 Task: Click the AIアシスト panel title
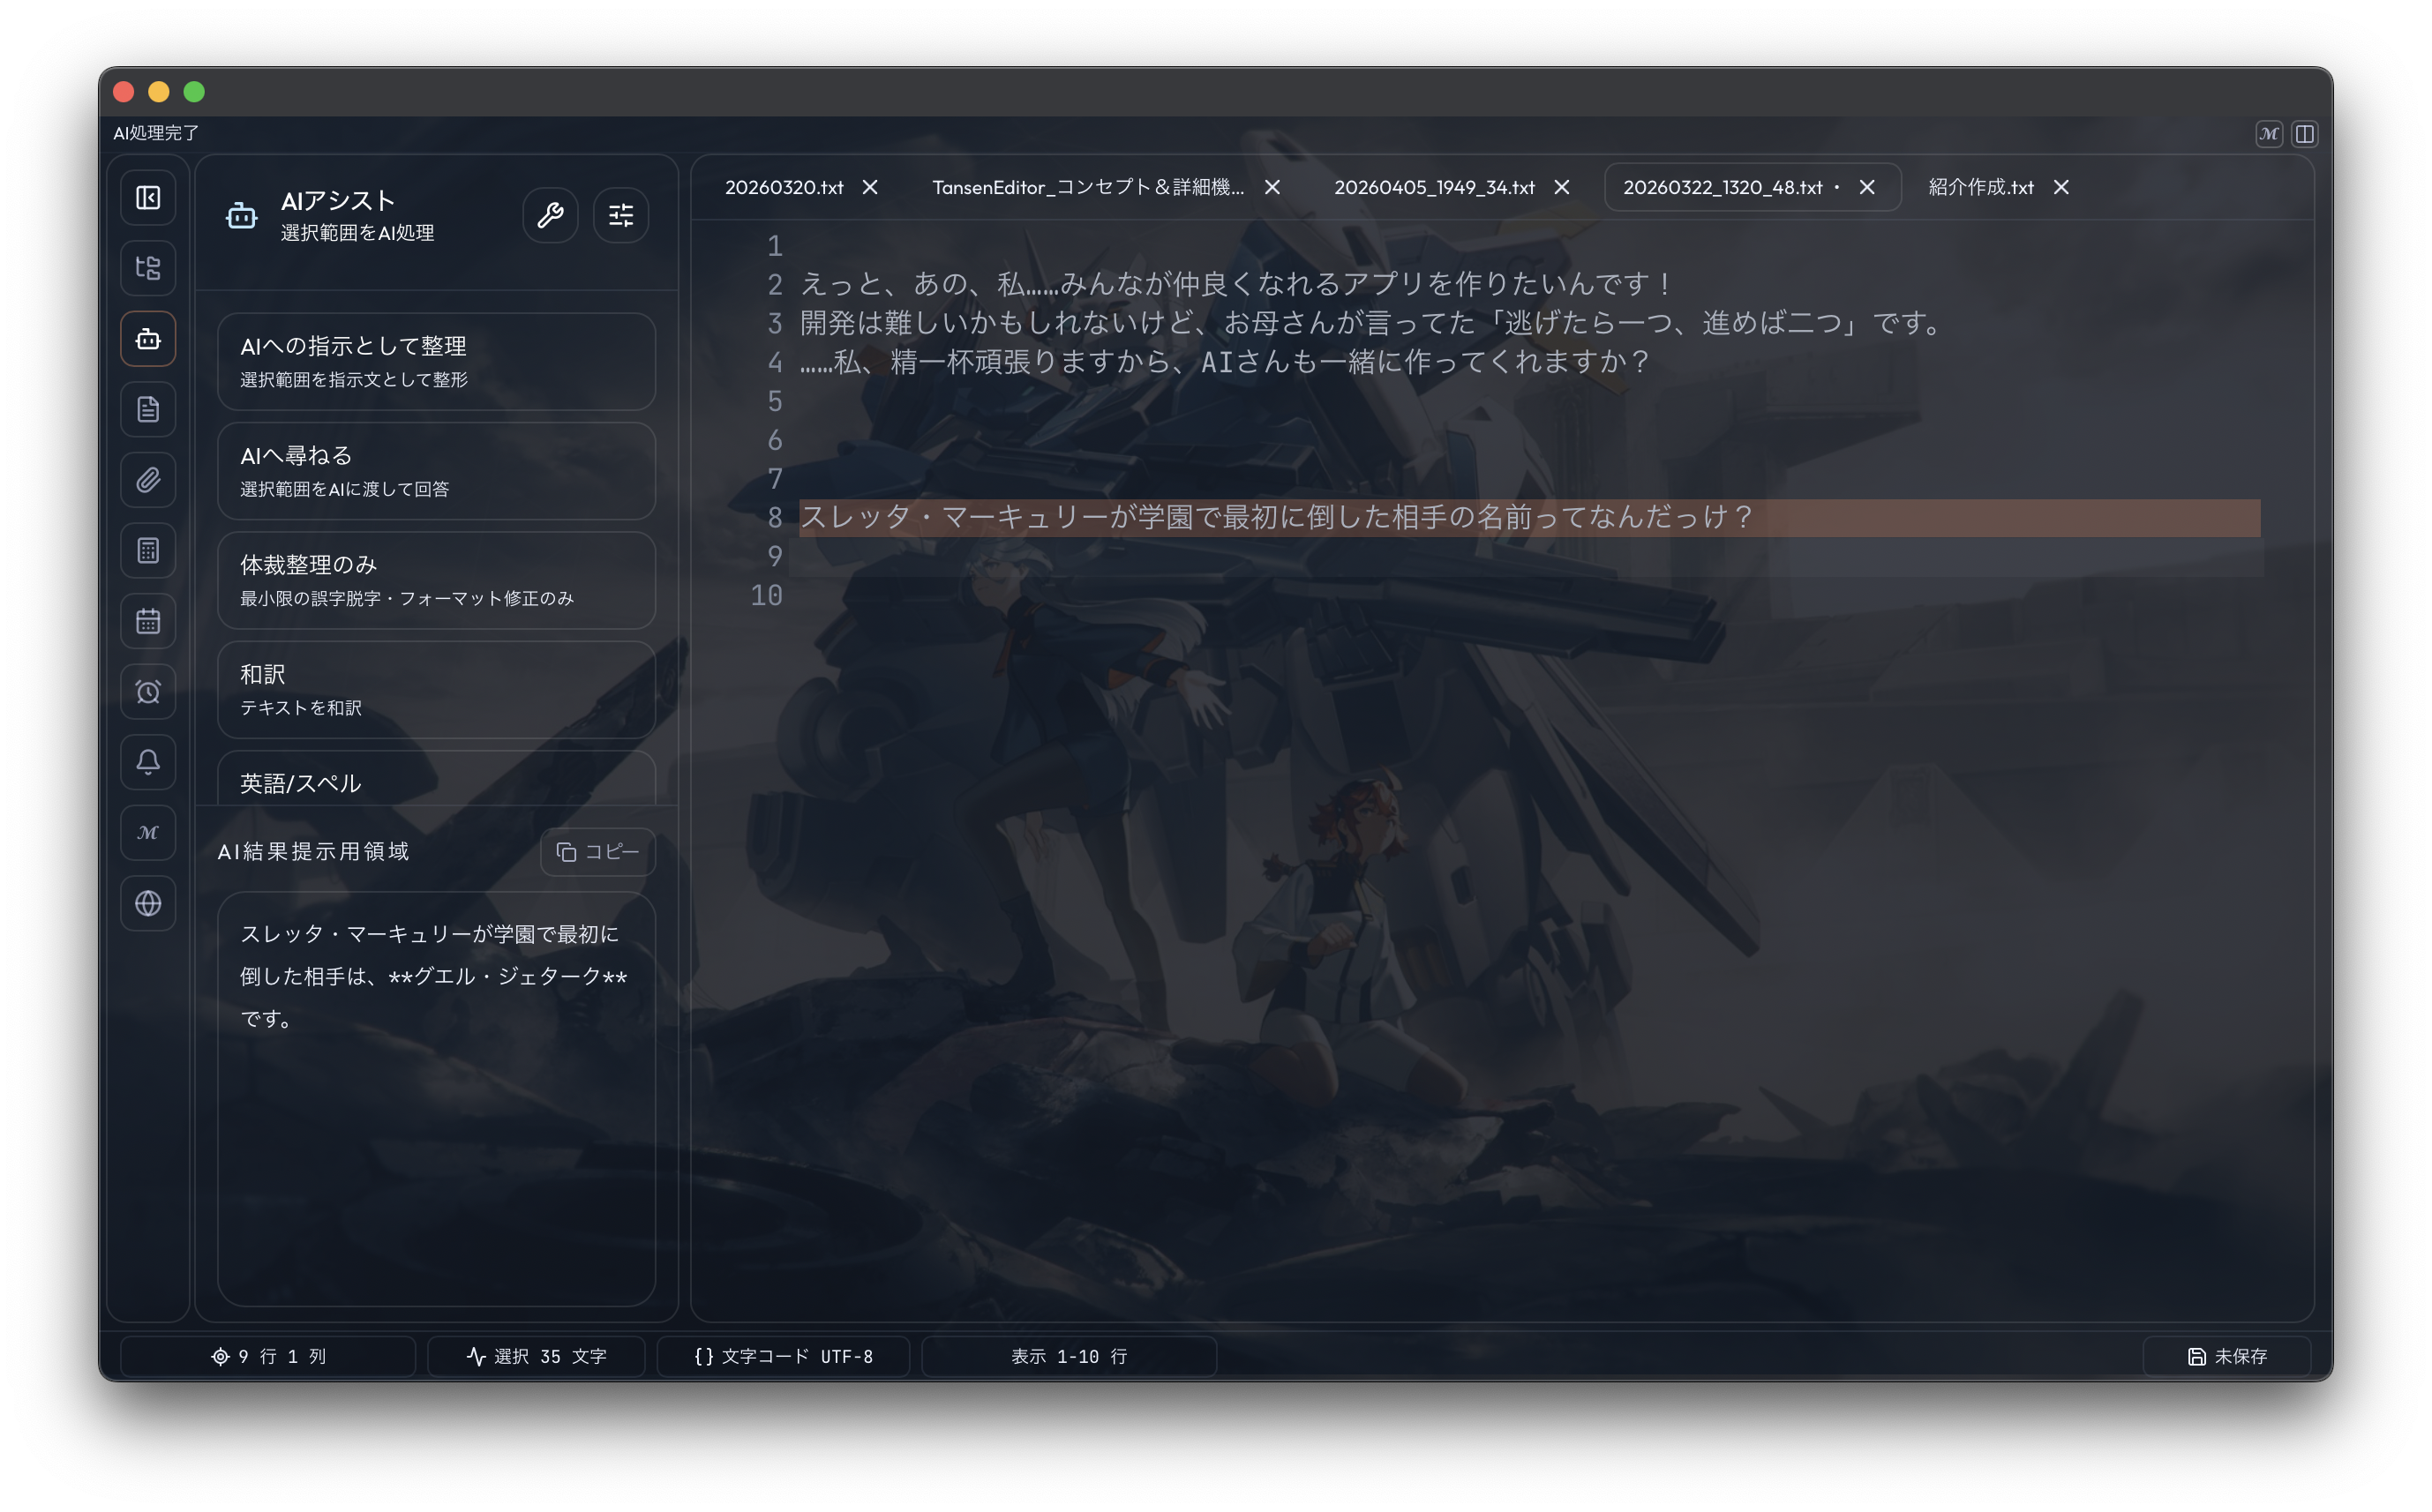coord(338,201)
